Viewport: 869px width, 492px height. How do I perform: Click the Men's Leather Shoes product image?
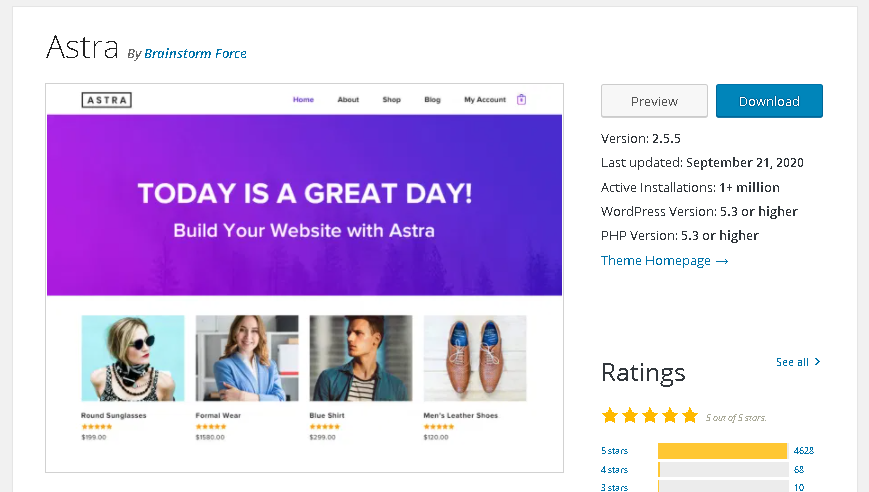pos(475,358)
